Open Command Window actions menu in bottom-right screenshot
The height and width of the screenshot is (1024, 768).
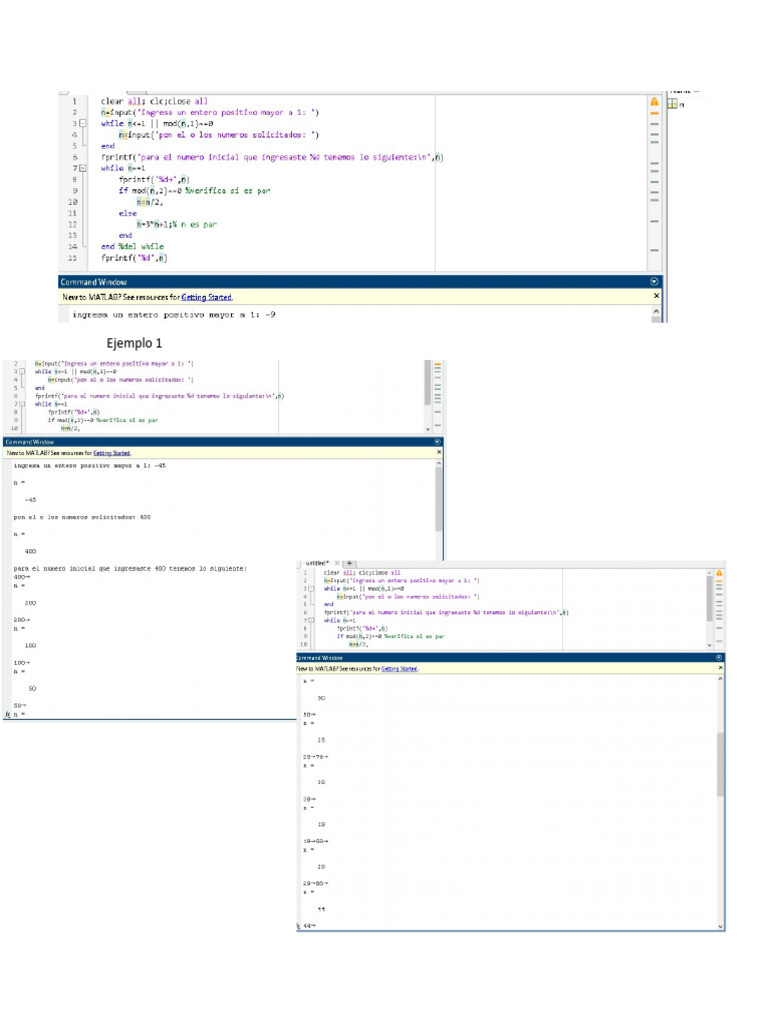point(719,658)
